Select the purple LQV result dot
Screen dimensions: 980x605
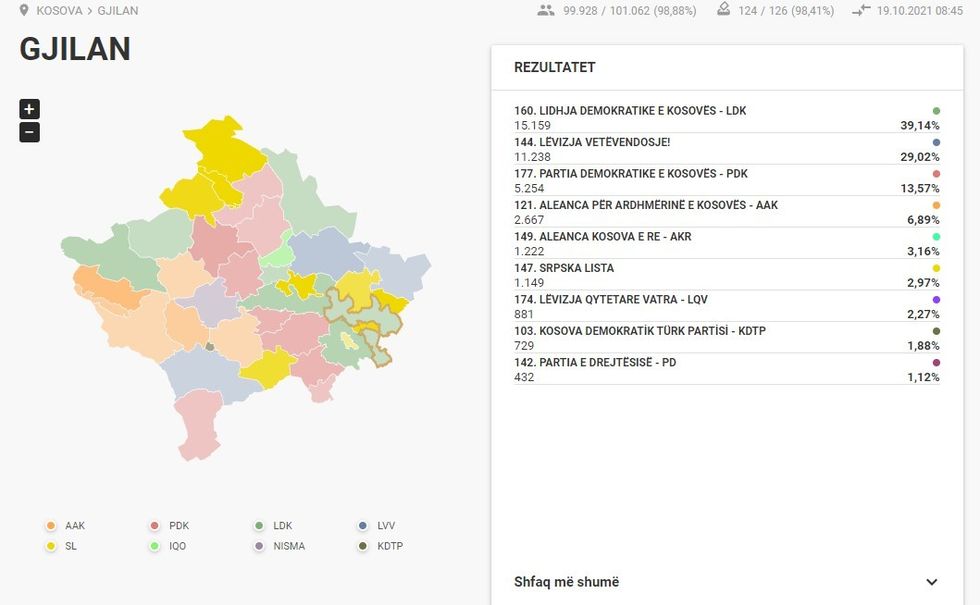click(x=934, y=299)
